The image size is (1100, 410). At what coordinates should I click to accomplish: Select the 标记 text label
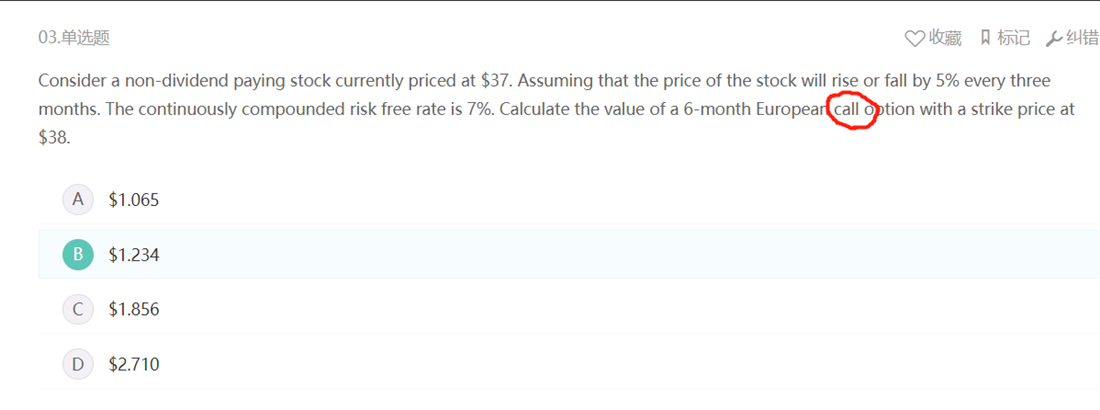point(1013,38)
